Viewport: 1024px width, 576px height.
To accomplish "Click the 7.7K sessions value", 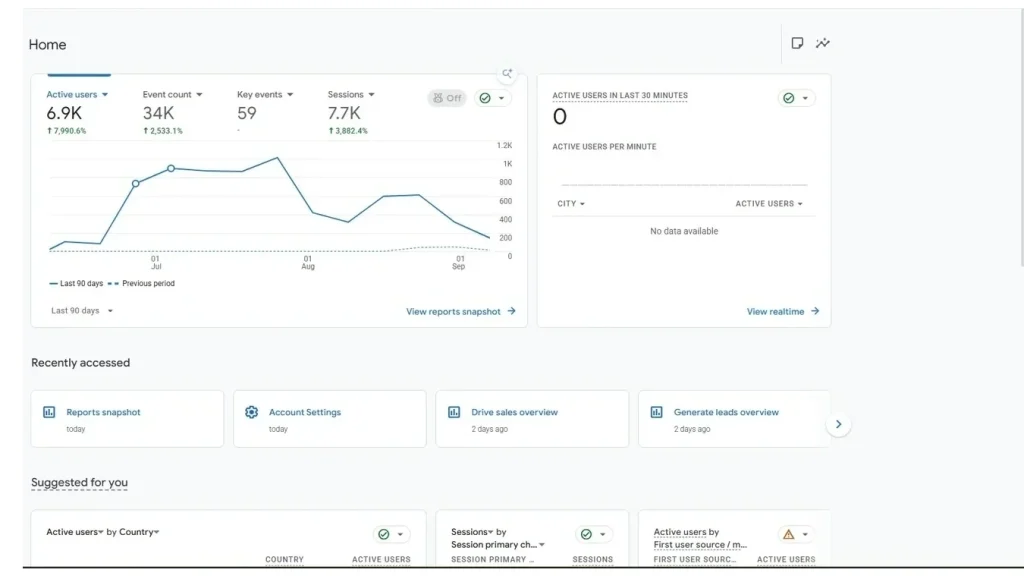I will (x=344, y=113).
